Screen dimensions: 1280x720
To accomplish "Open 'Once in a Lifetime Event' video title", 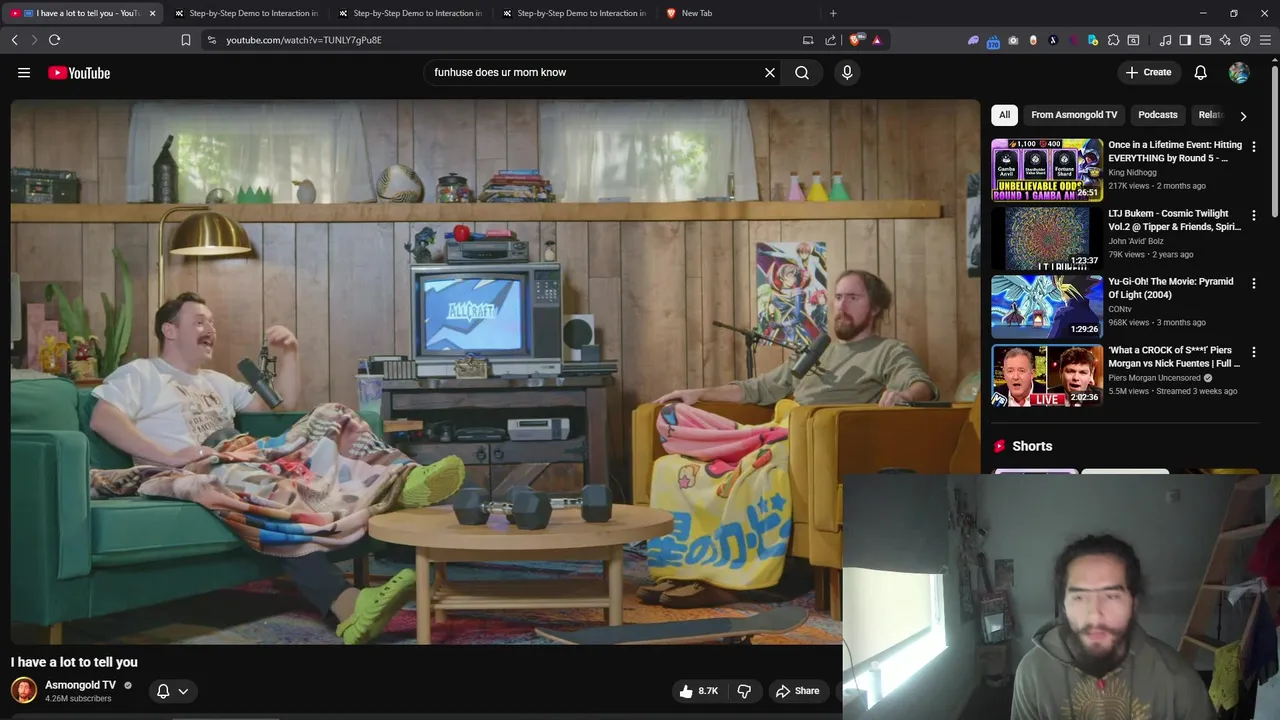I will [1175, 151].
